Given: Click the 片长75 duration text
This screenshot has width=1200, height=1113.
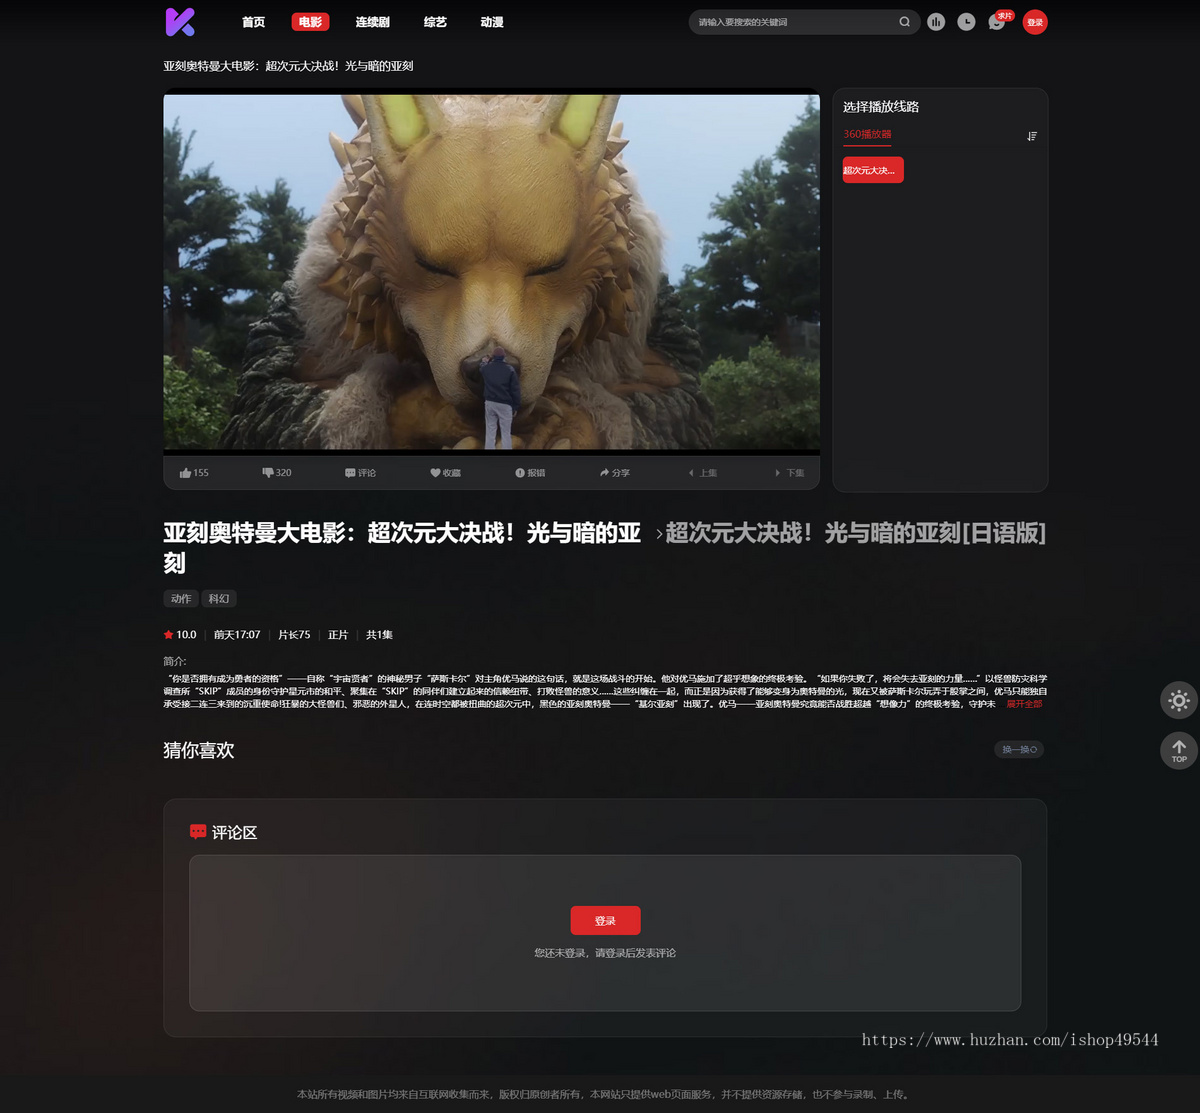Looking at the screenshot, I should (x=294, y=635).
